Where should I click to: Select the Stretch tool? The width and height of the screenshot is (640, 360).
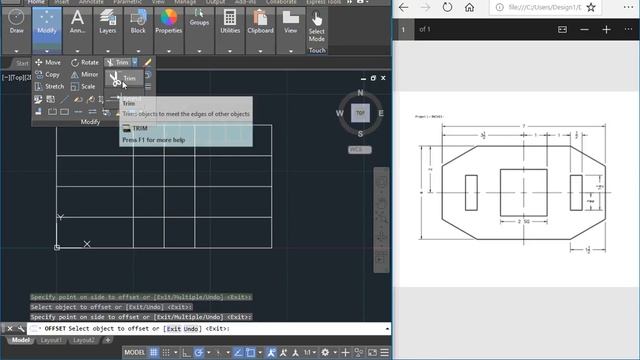click(x=49, y=87)
